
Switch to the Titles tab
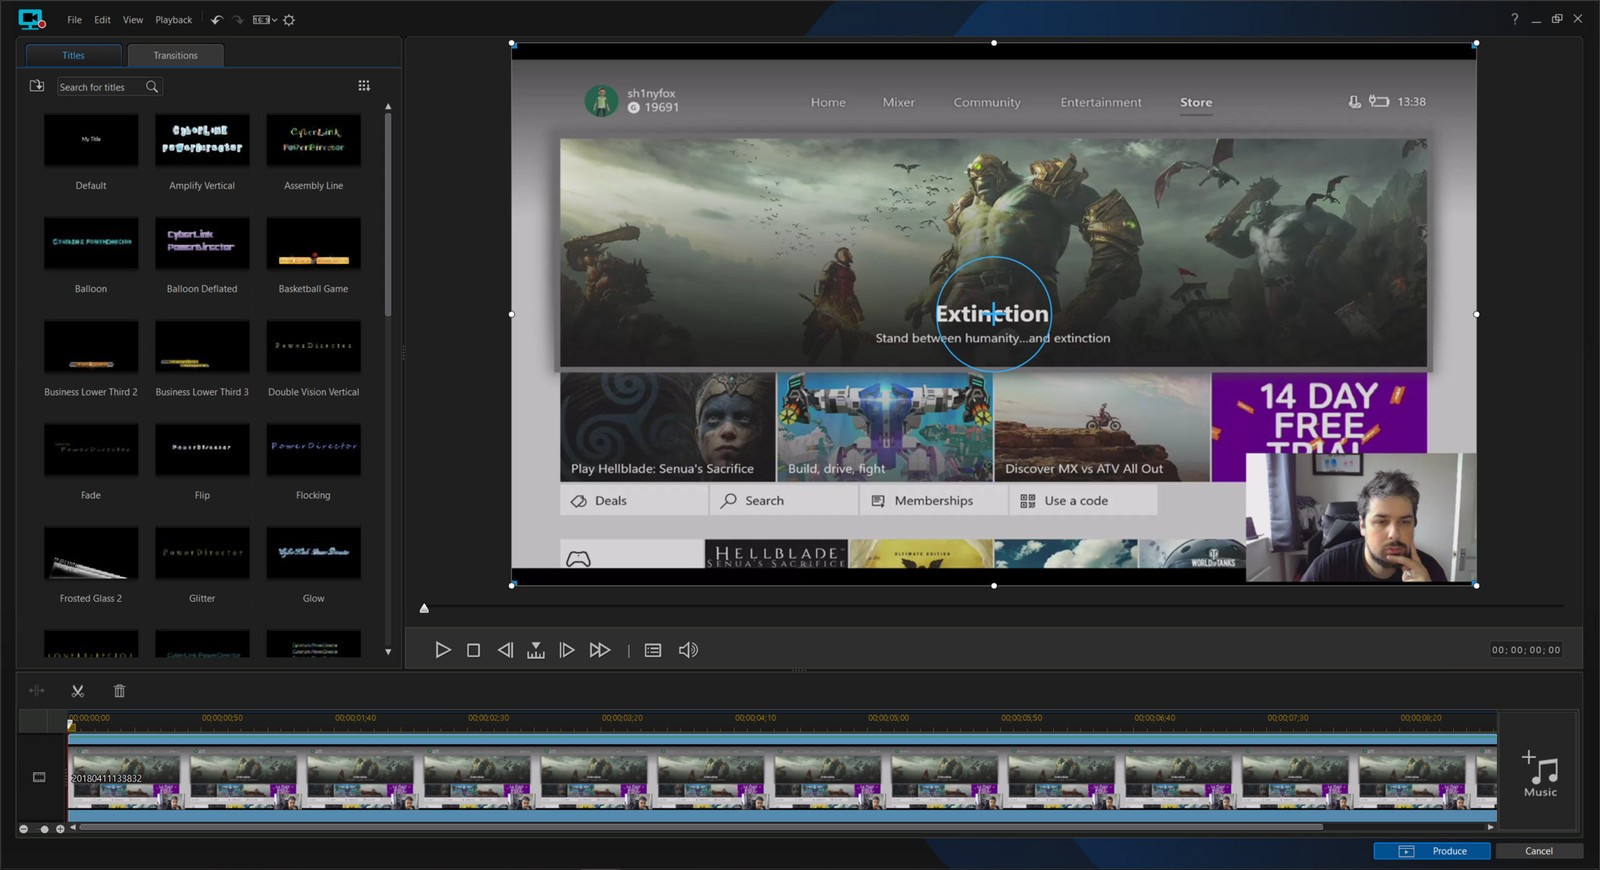click(73, 55)
